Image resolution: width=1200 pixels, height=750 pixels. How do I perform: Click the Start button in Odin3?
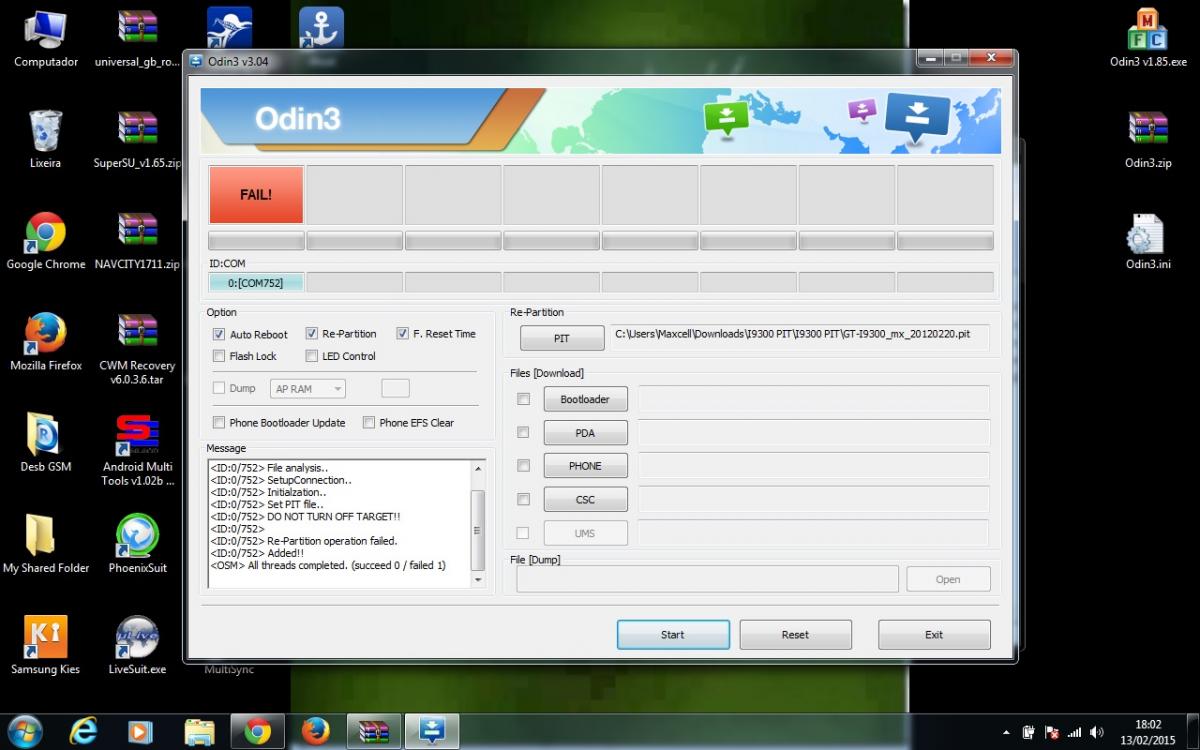point(673,634)
